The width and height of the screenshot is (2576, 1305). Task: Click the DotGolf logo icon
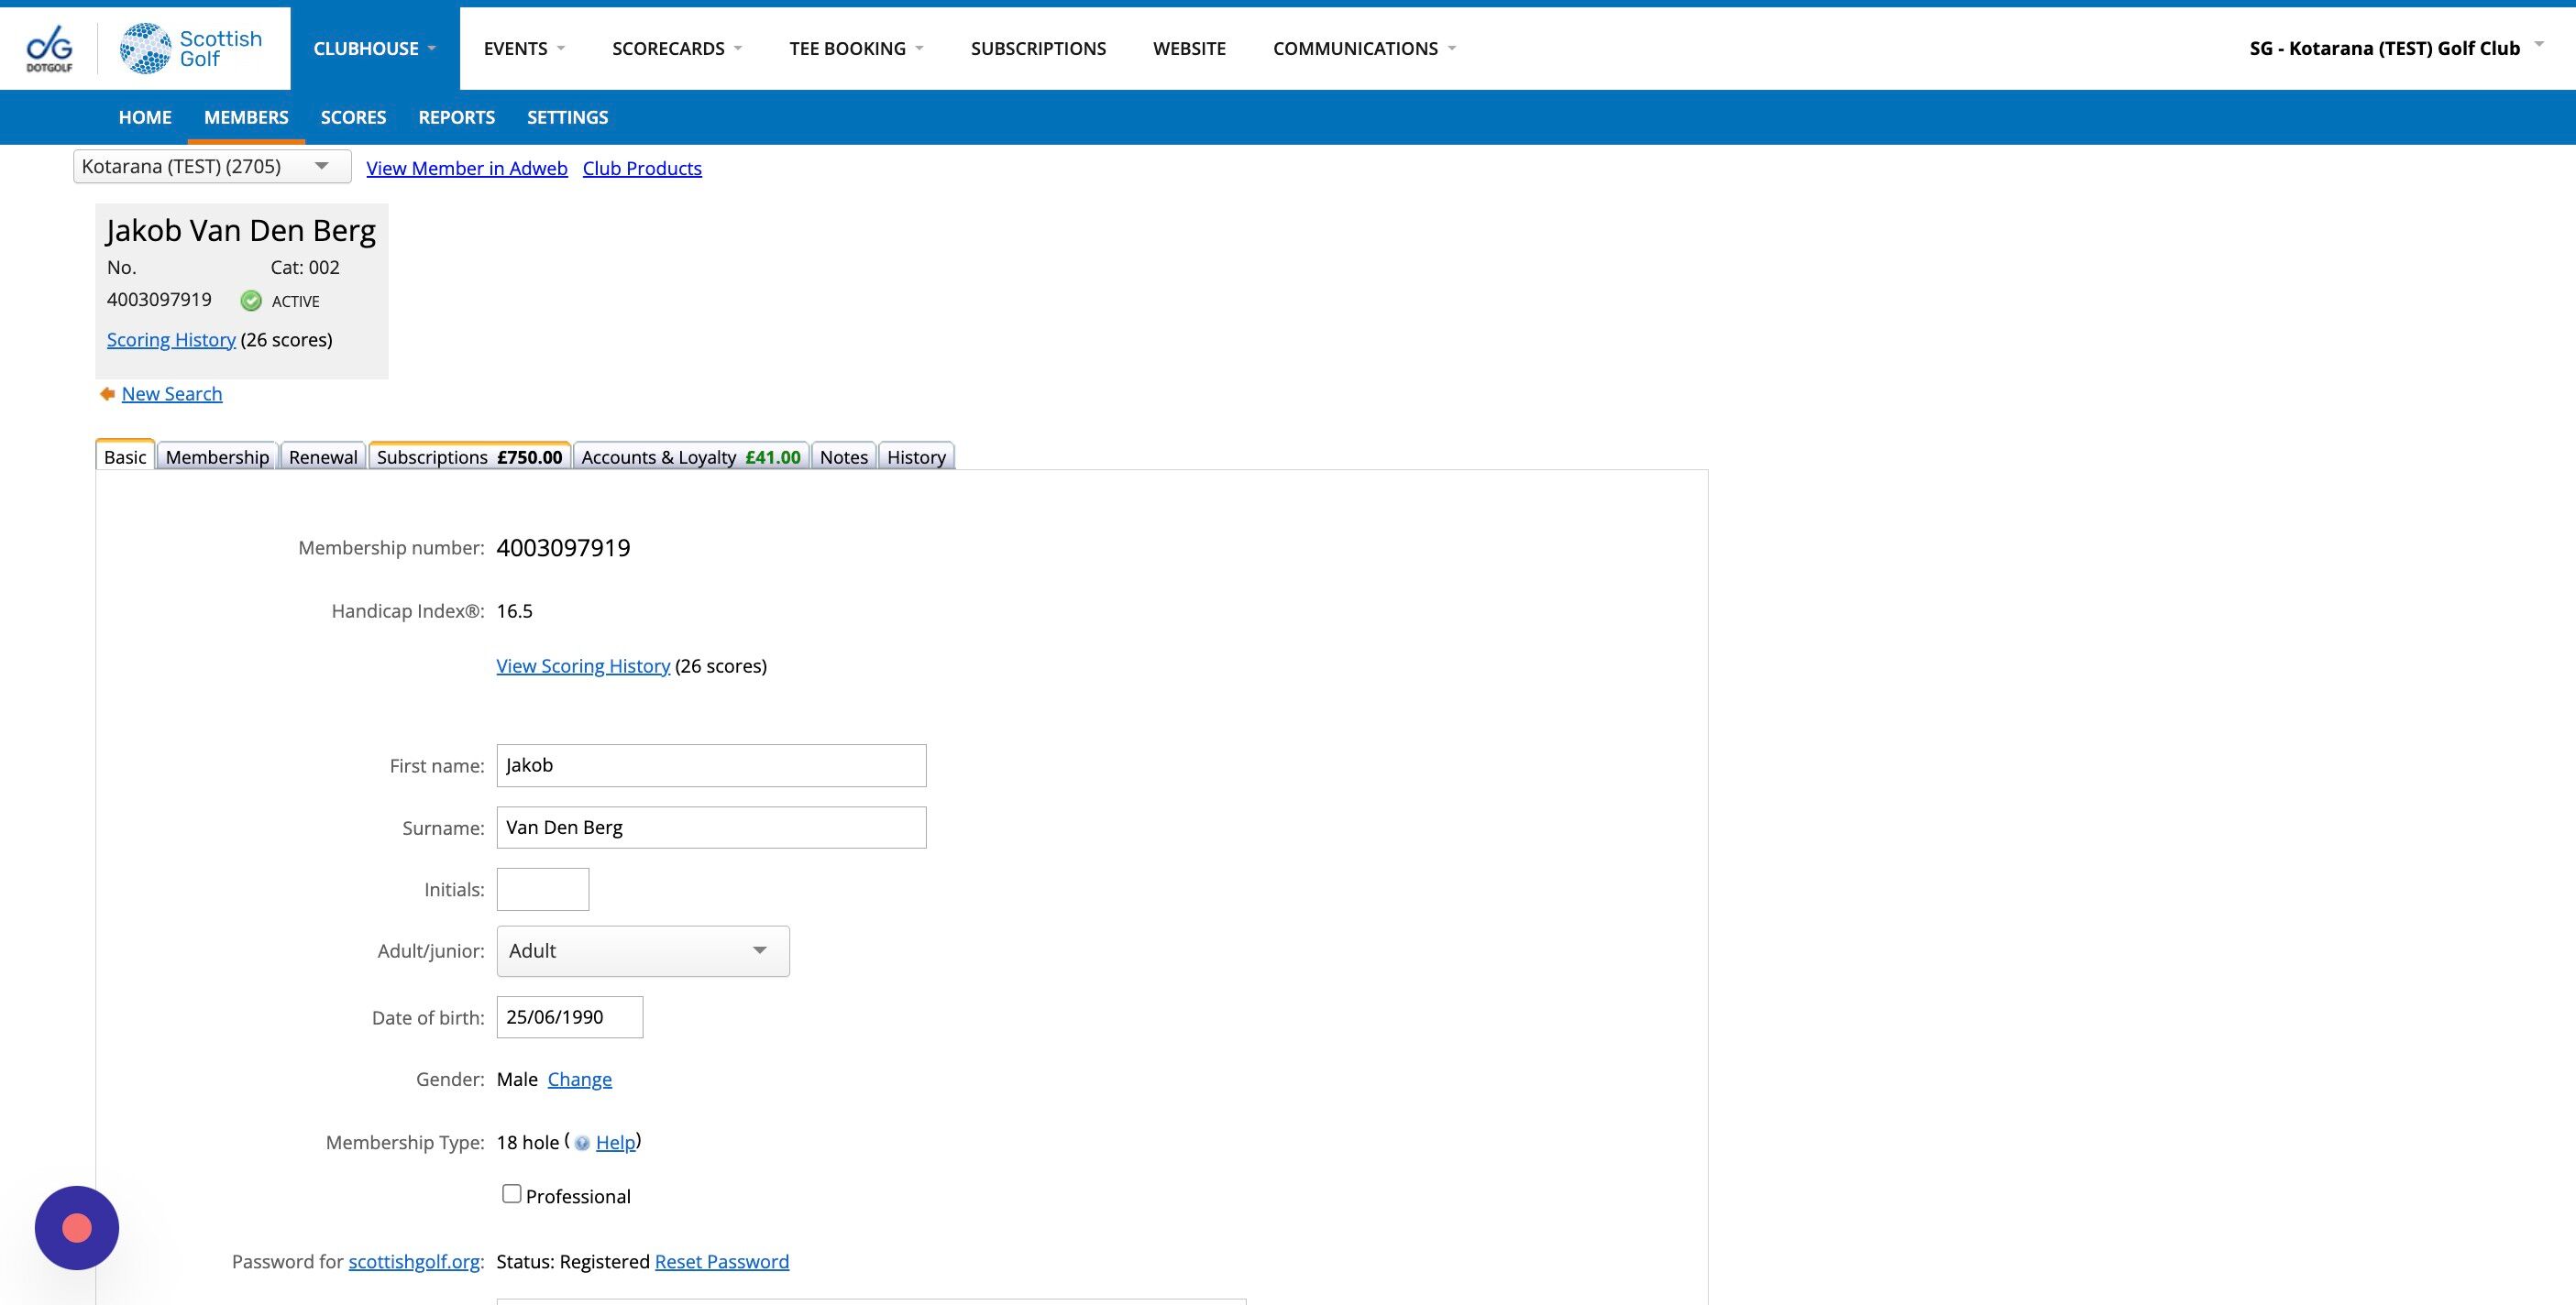click(49, 47)
